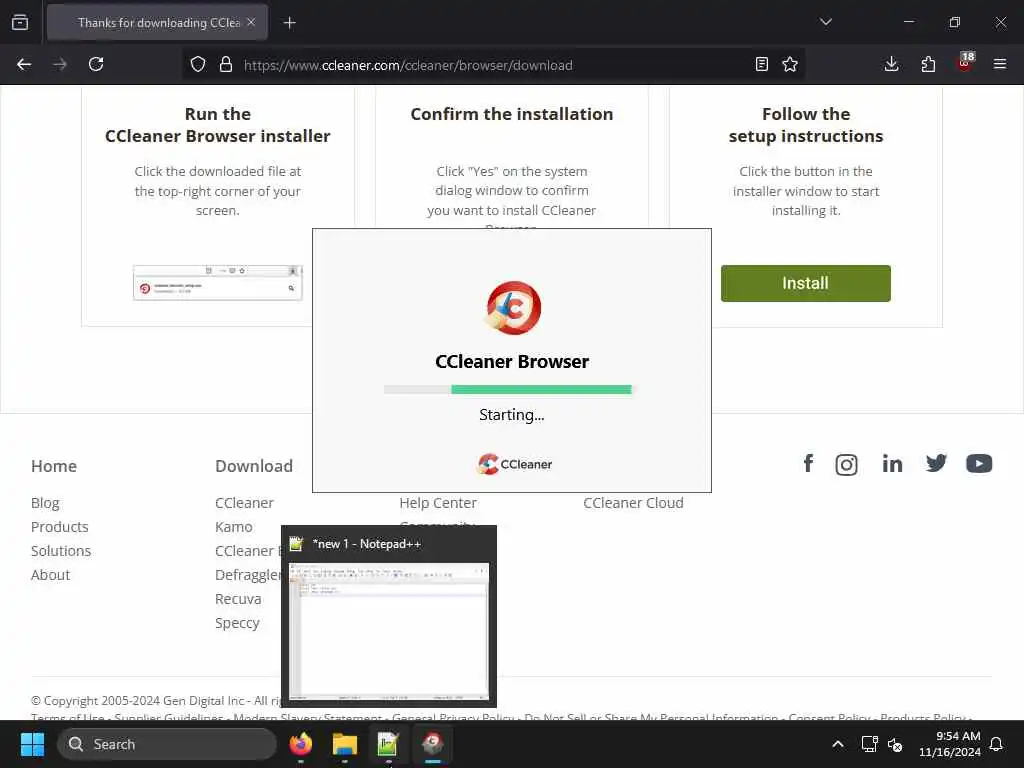The height and width of the screenshot is (768, 1024).
Task: Click the Download footer heading
Action: pos(254,466)
